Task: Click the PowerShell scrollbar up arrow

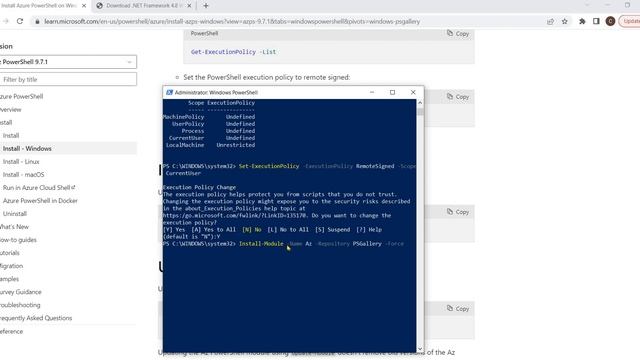Action: click(x=420, y=103)
